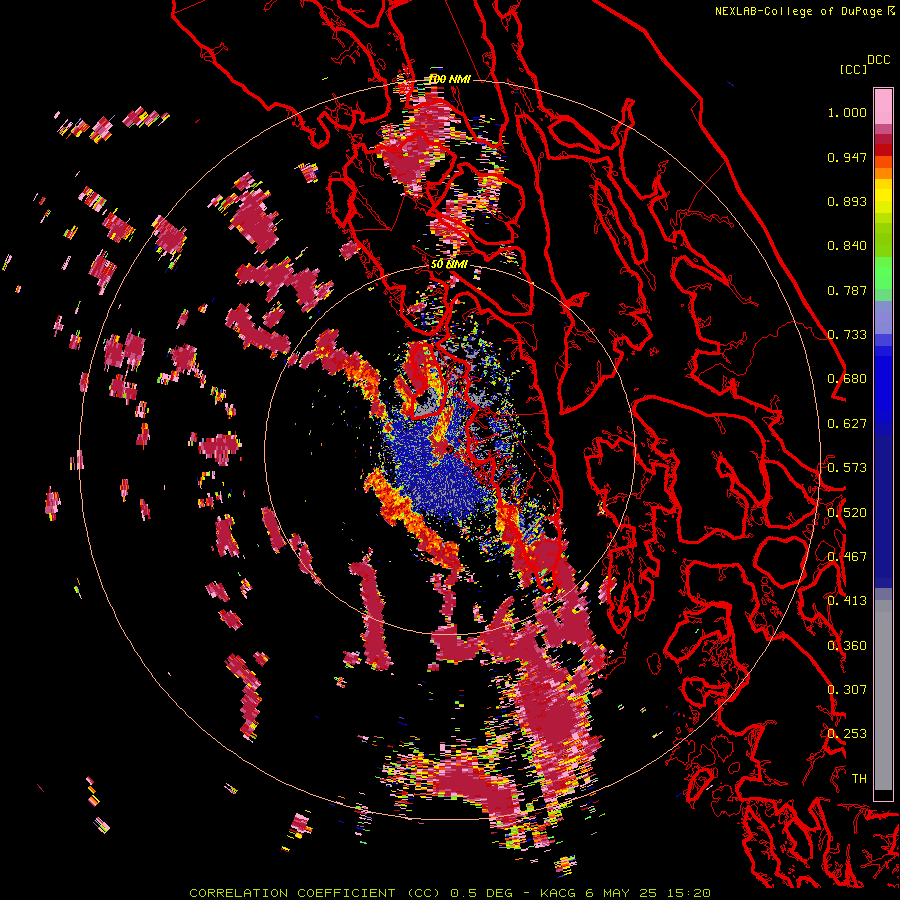900x900 pixels.
Task: Click the 0.360 scale value
Action: [x=847, y=646]
